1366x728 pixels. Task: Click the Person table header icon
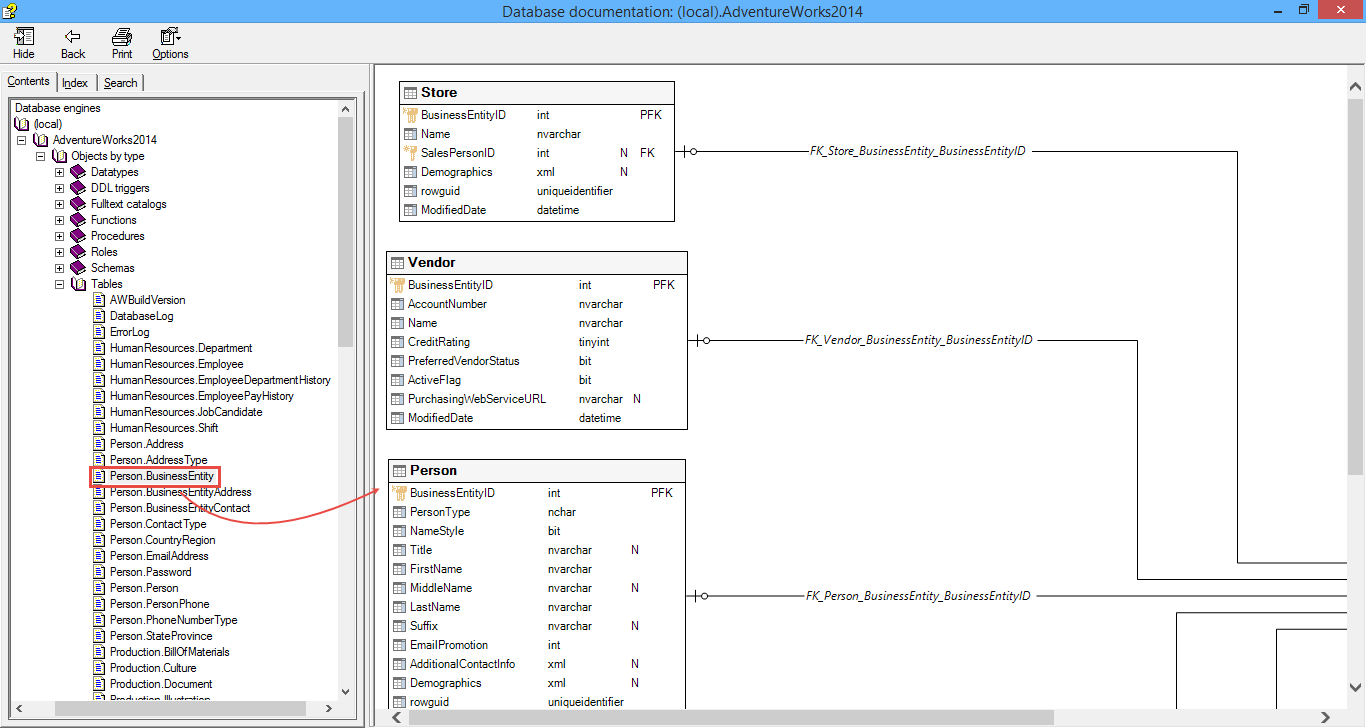[x=399, y=471]
